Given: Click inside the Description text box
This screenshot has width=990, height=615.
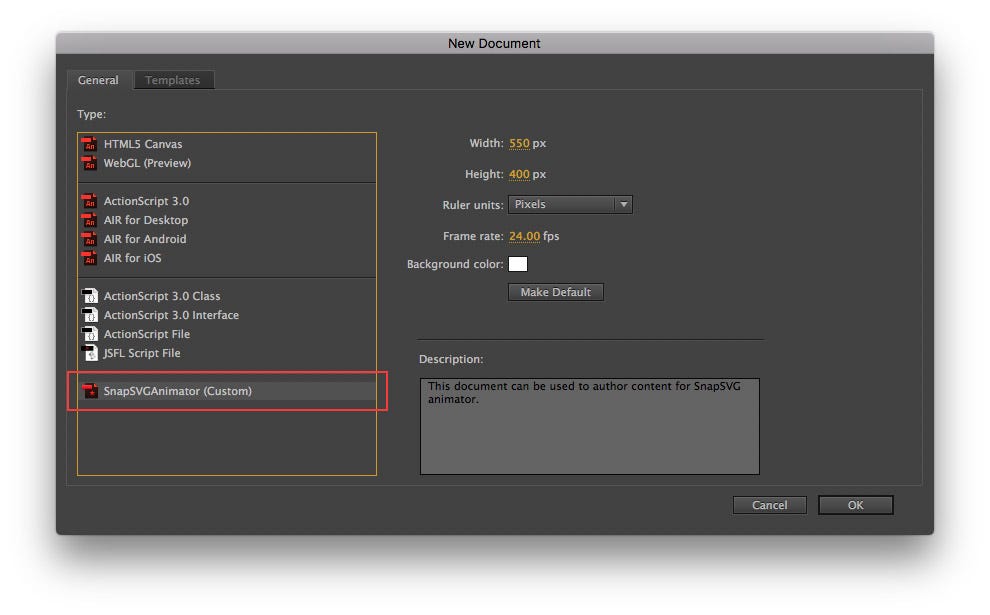Looking at the screenshot, I should 590,426.
